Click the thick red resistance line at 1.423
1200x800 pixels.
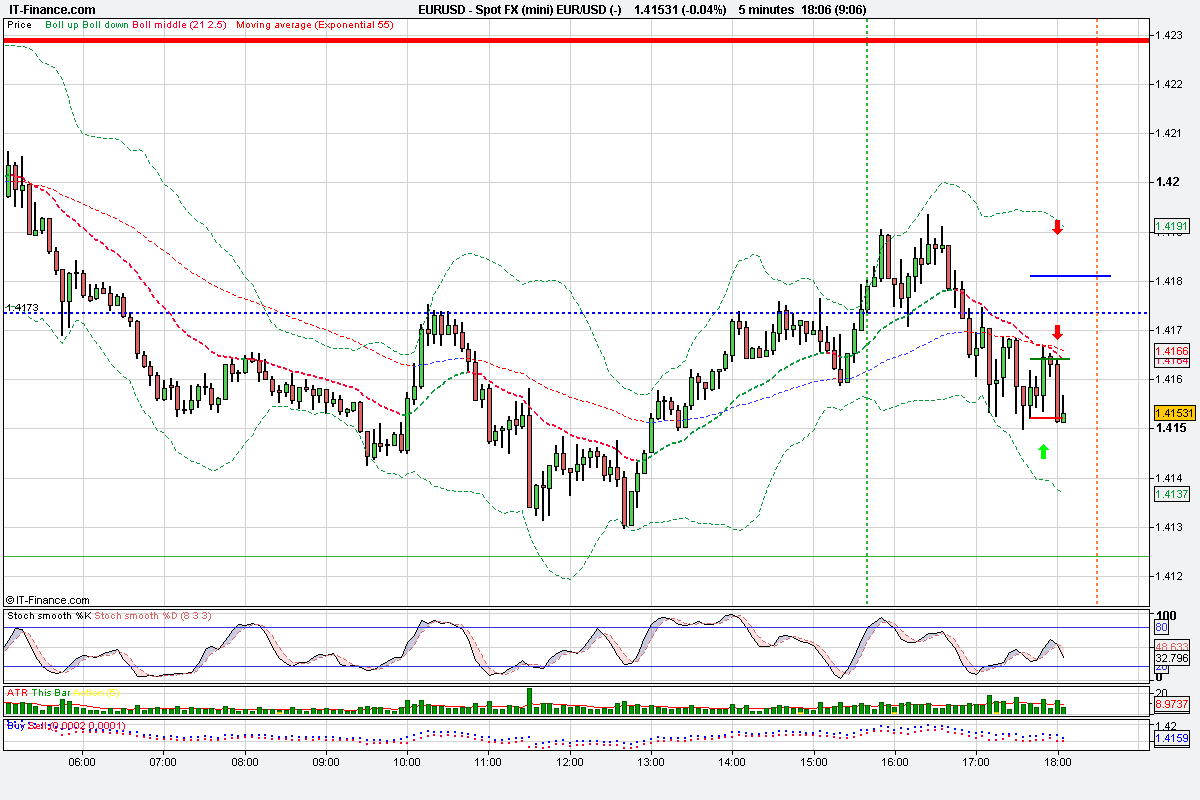(x=575, y=40)
